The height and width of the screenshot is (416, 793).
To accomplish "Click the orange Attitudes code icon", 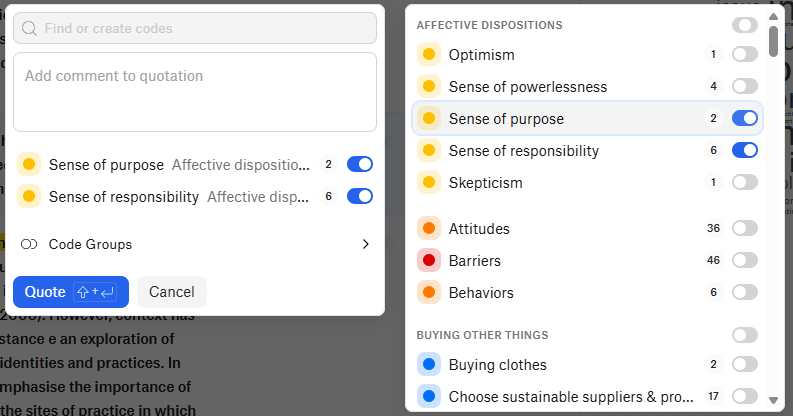I will pos(429,229).
